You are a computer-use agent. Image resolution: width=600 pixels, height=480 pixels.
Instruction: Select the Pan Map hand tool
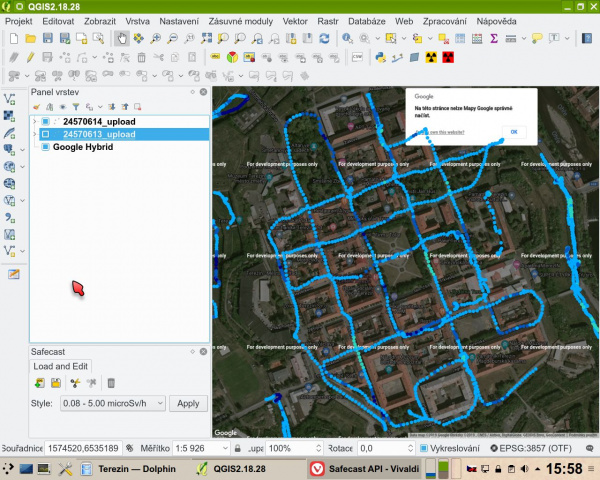[x=122, y=38]
